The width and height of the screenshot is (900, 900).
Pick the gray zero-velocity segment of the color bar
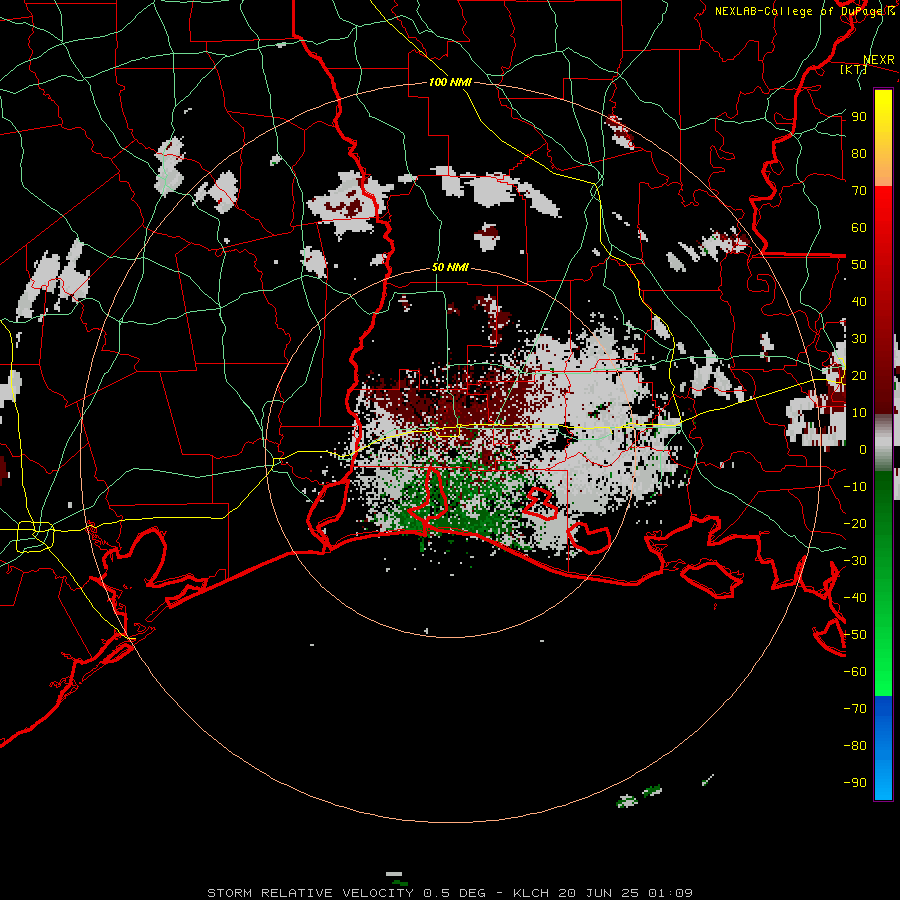883,443
